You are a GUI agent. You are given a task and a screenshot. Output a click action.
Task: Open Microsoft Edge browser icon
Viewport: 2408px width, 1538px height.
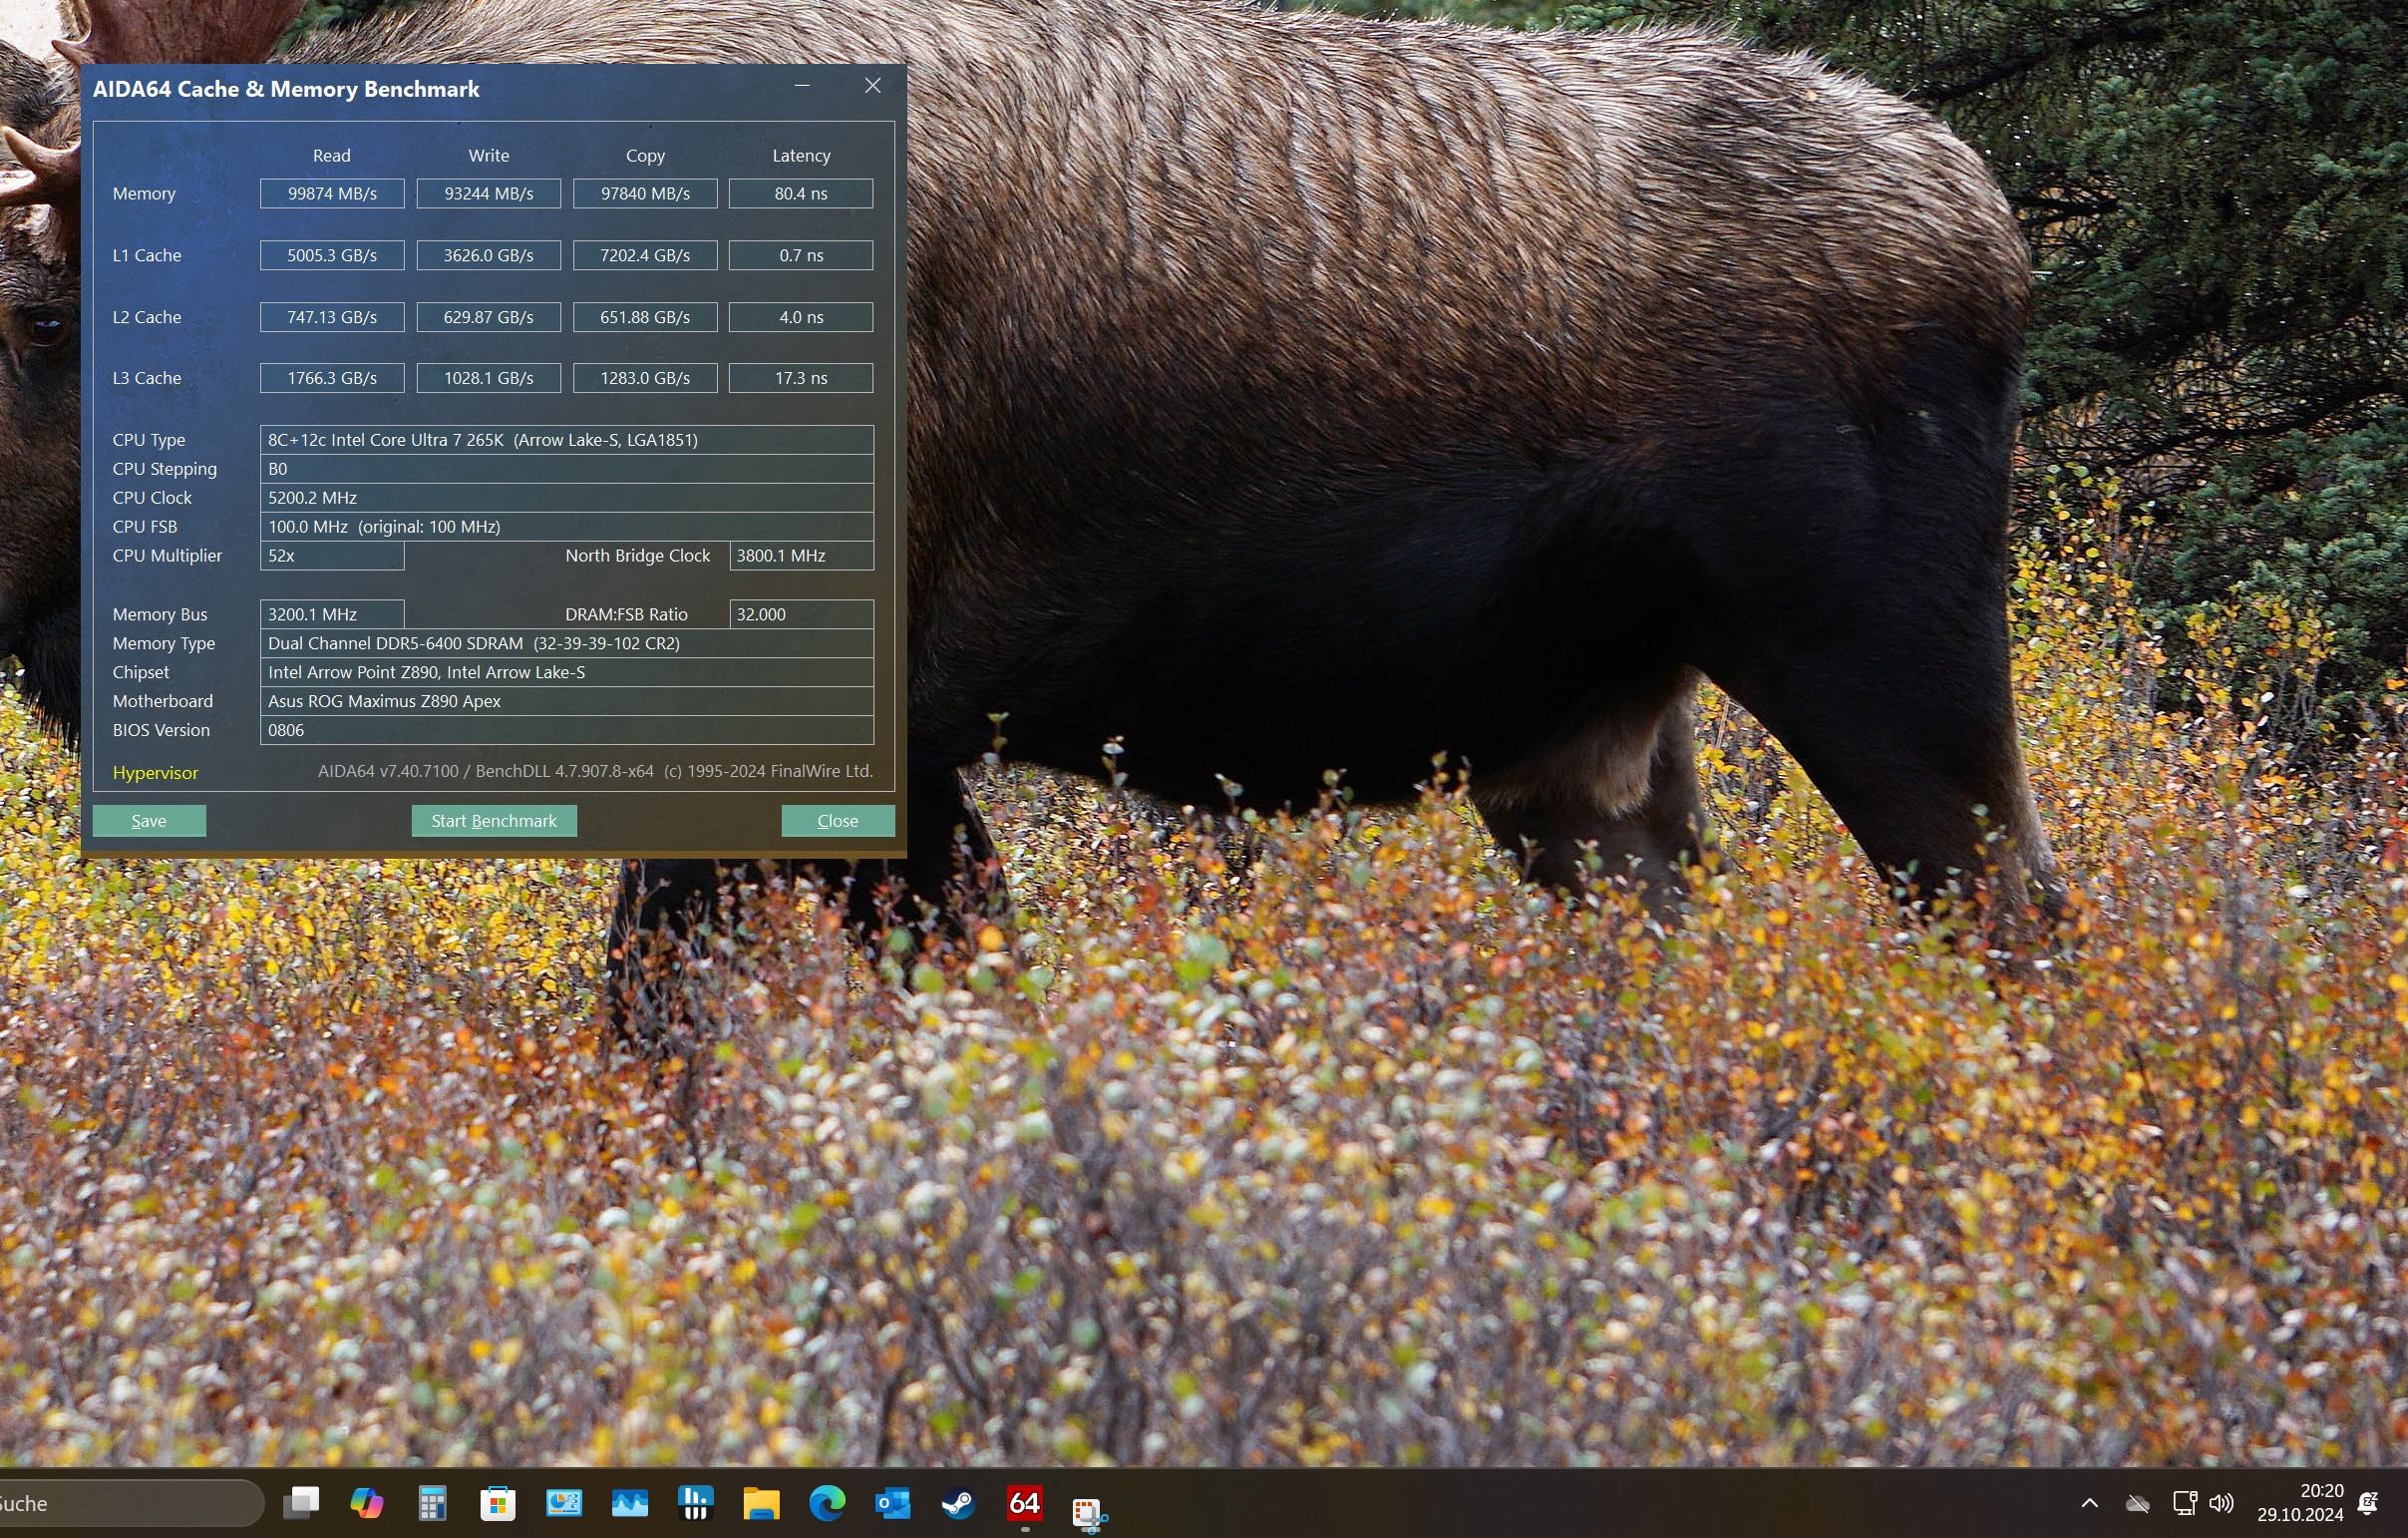(827, 1503)
